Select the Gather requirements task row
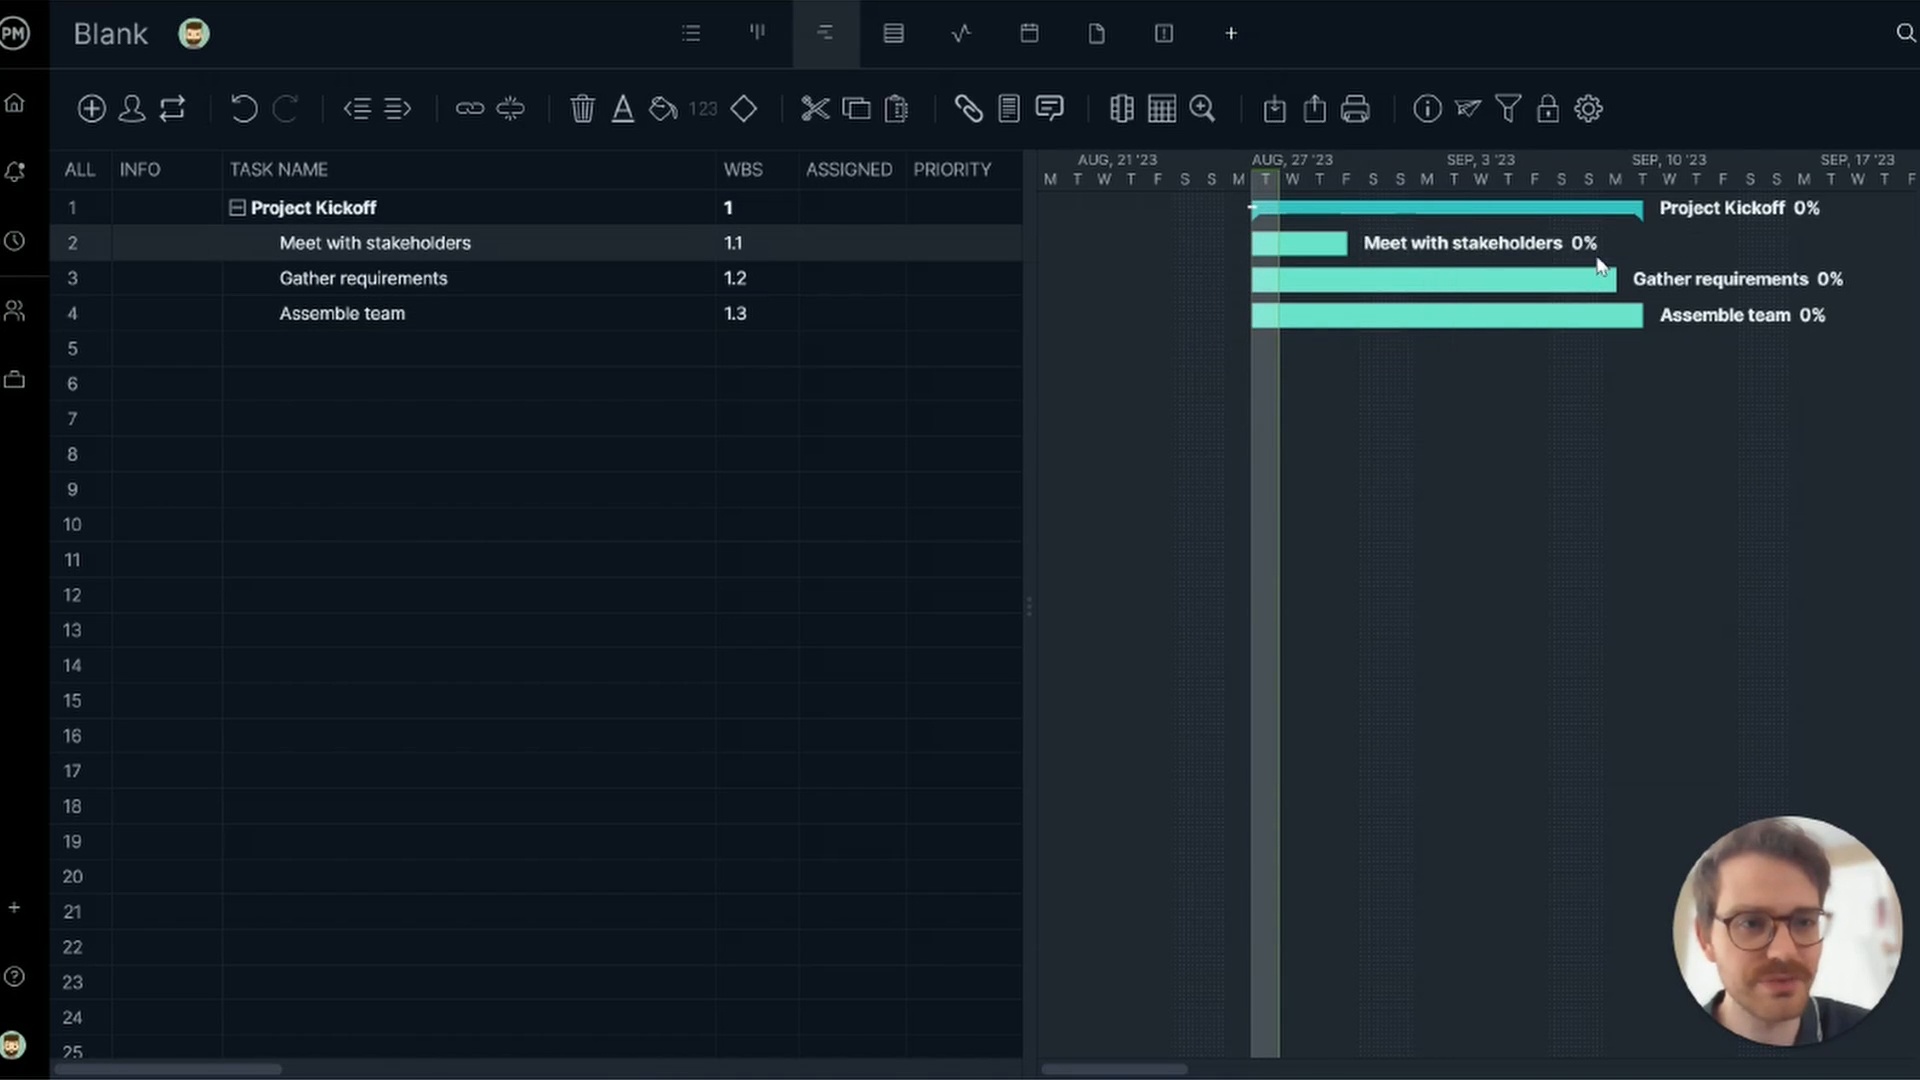The height and width of the screenshot is (1080, 1920). coord(363,278)
